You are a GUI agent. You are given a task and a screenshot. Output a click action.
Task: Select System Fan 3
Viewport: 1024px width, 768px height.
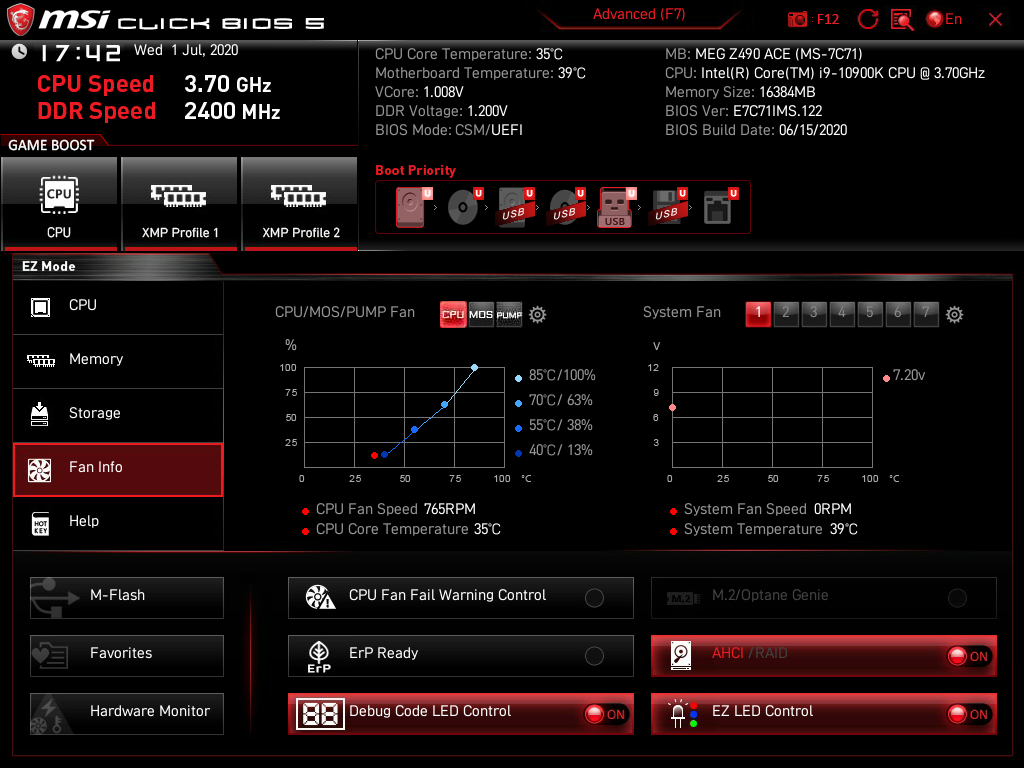(814, 313)
